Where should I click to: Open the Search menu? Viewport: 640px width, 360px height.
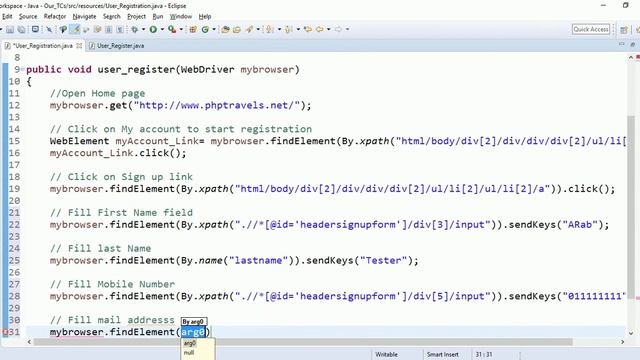(x=111, y=16)
